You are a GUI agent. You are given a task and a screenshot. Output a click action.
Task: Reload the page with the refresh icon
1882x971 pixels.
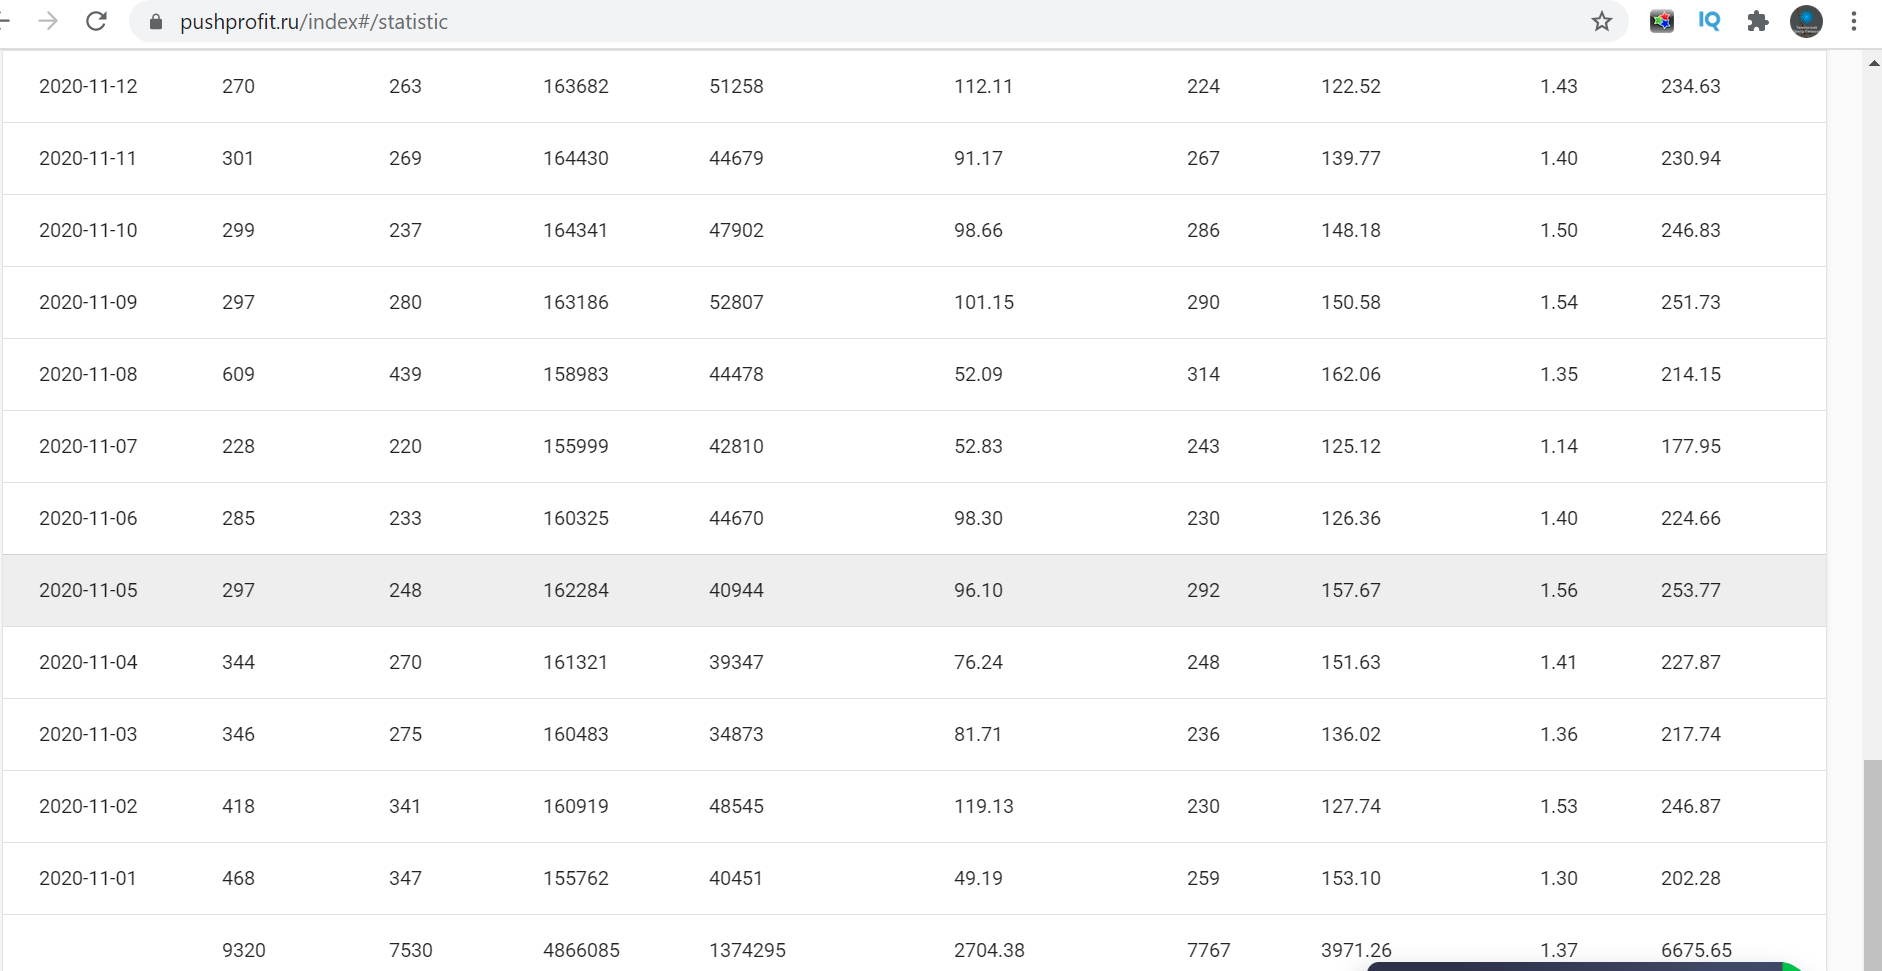click(x=96, y=21)
